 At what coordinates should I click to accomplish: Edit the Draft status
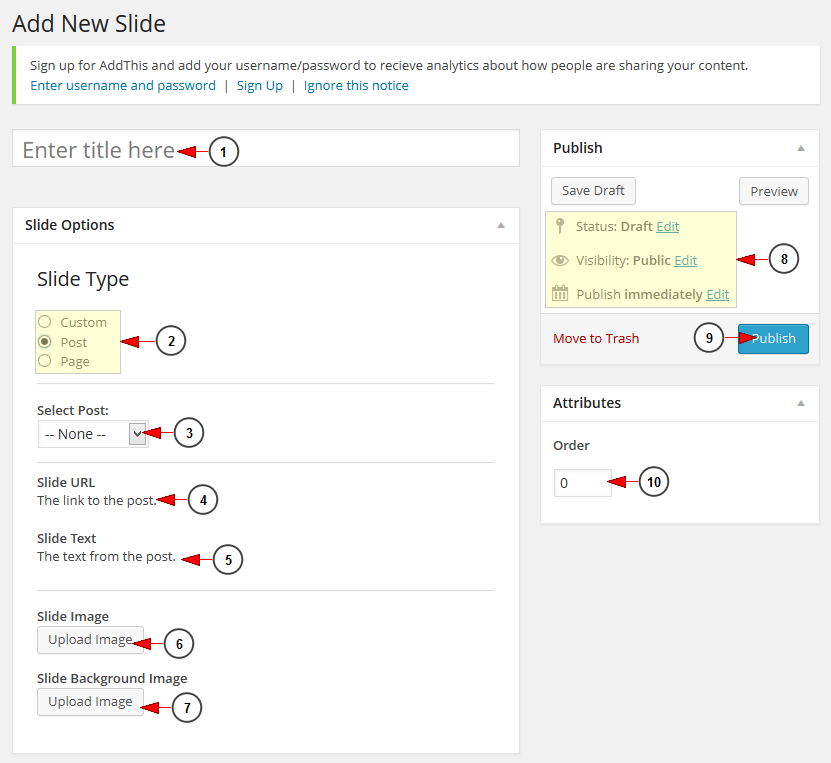667,226
